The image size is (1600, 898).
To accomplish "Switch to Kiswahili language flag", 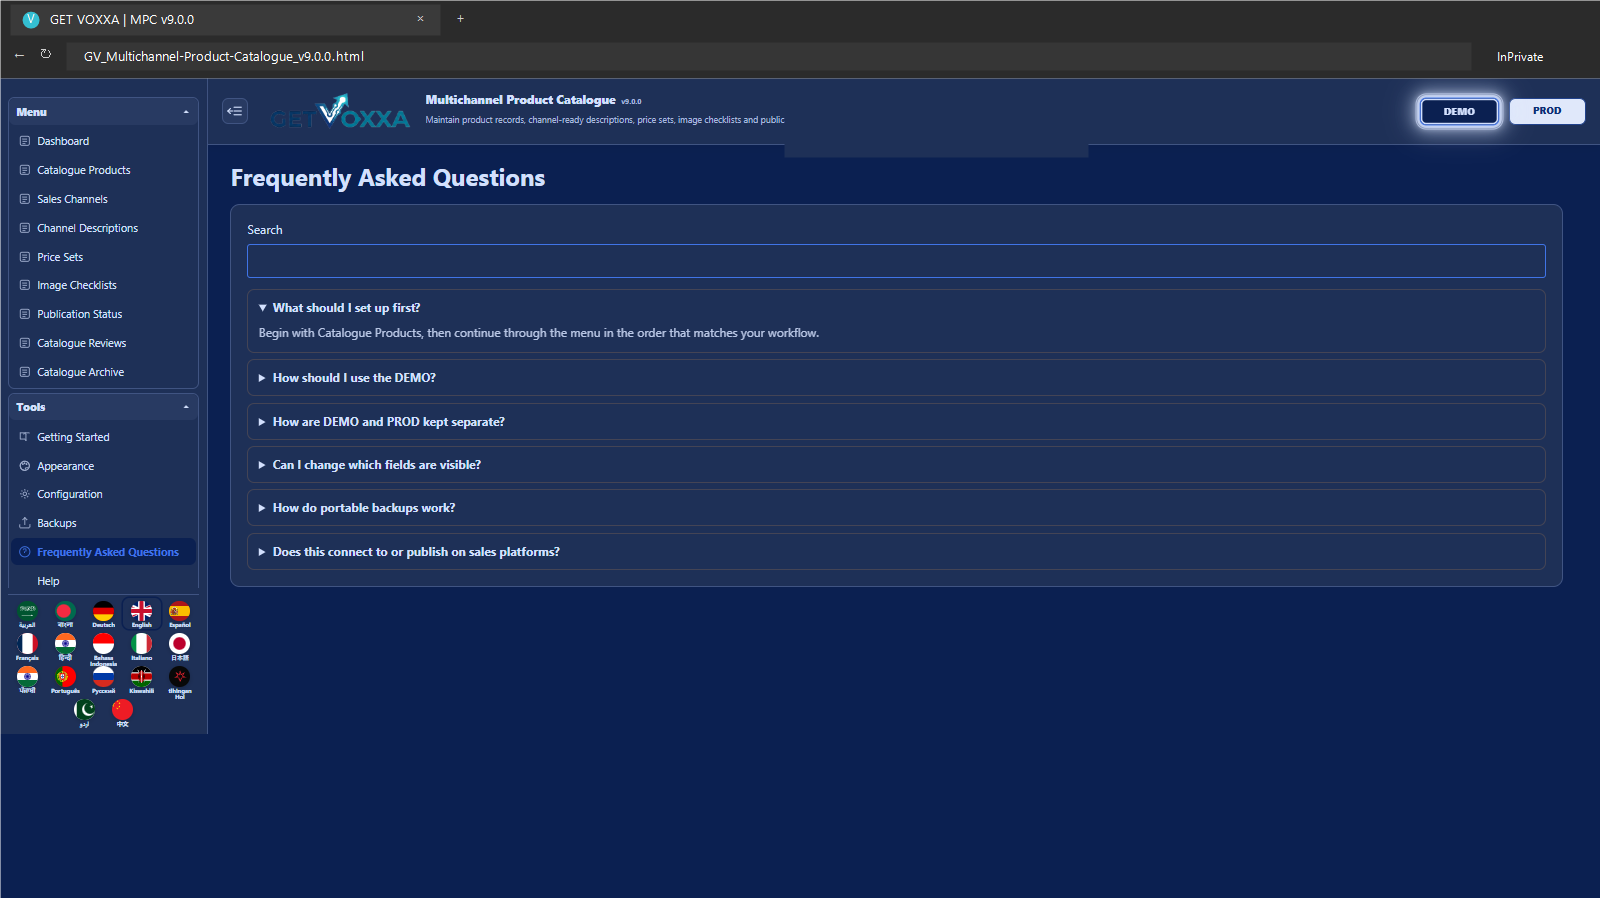I will coord(141,680).
